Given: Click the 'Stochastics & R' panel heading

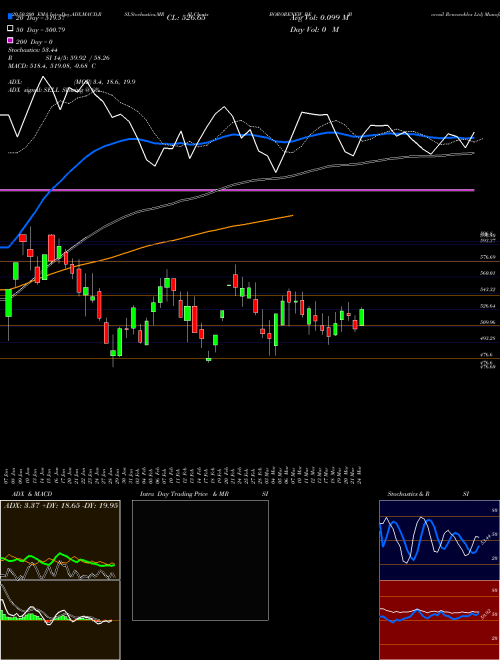Looking at the screenshot, I should pos(409,494).
